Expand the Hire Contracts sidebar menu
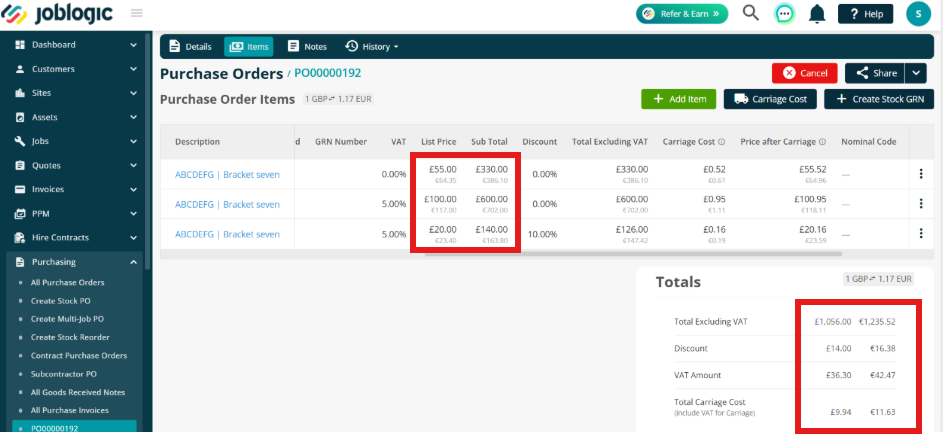Viewport: 943px width, 435px height. click(x=76, y=238)
